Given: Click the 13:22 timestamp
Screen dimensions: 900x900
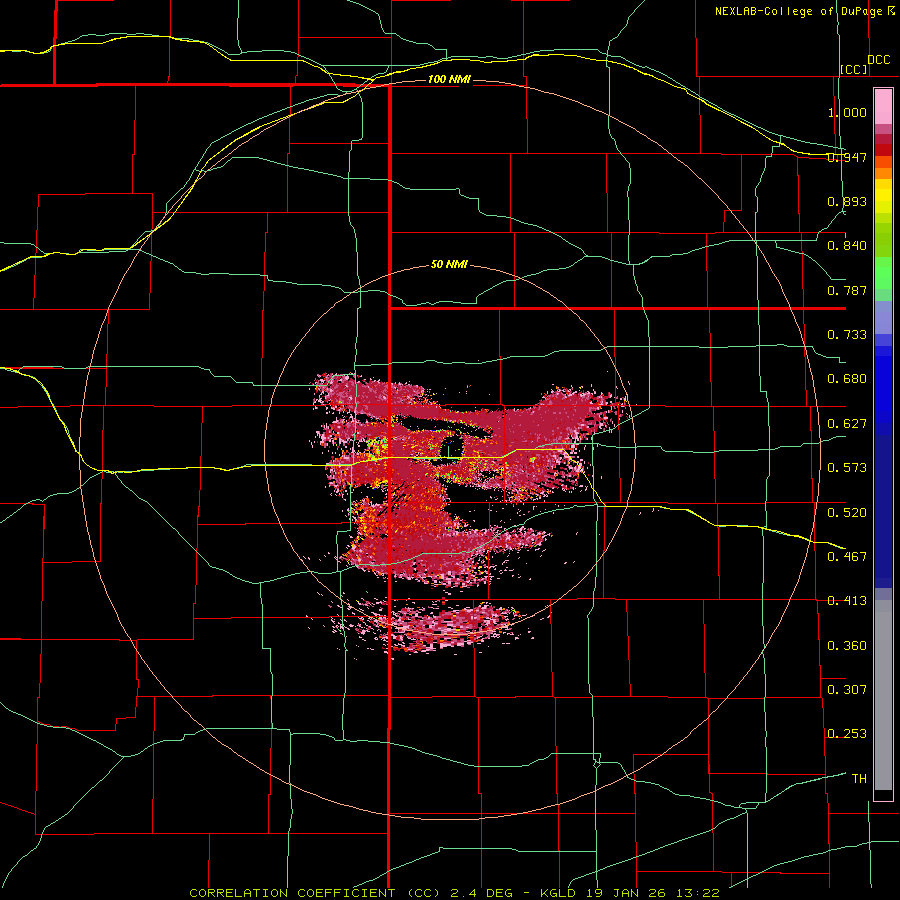Looking at the screenshot, I should point(697,893).
